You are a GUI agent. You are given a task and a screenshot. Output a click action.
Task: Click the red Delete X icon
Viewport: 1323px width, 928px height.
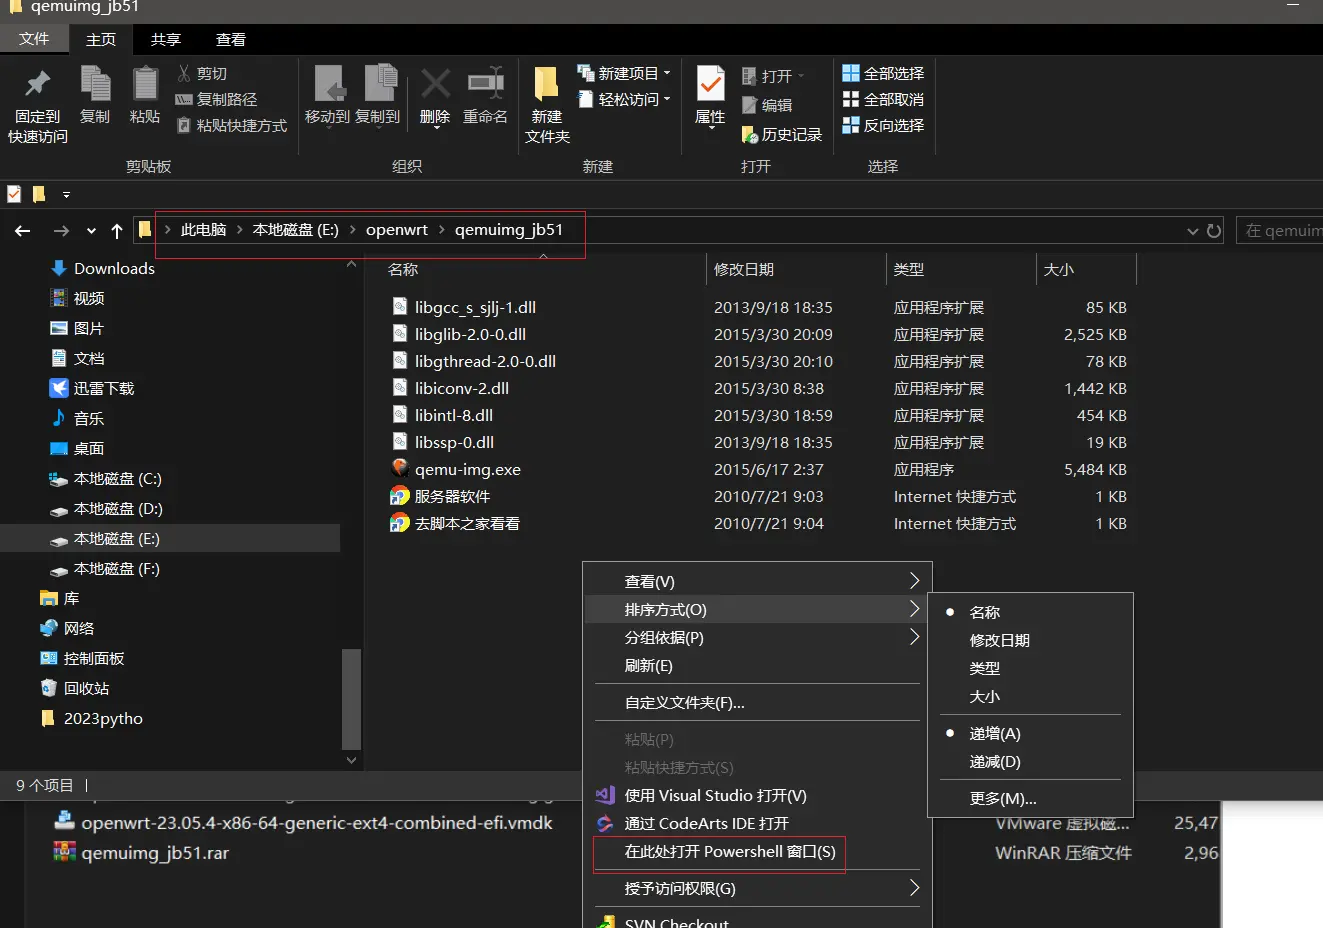[x=435, y=85]
